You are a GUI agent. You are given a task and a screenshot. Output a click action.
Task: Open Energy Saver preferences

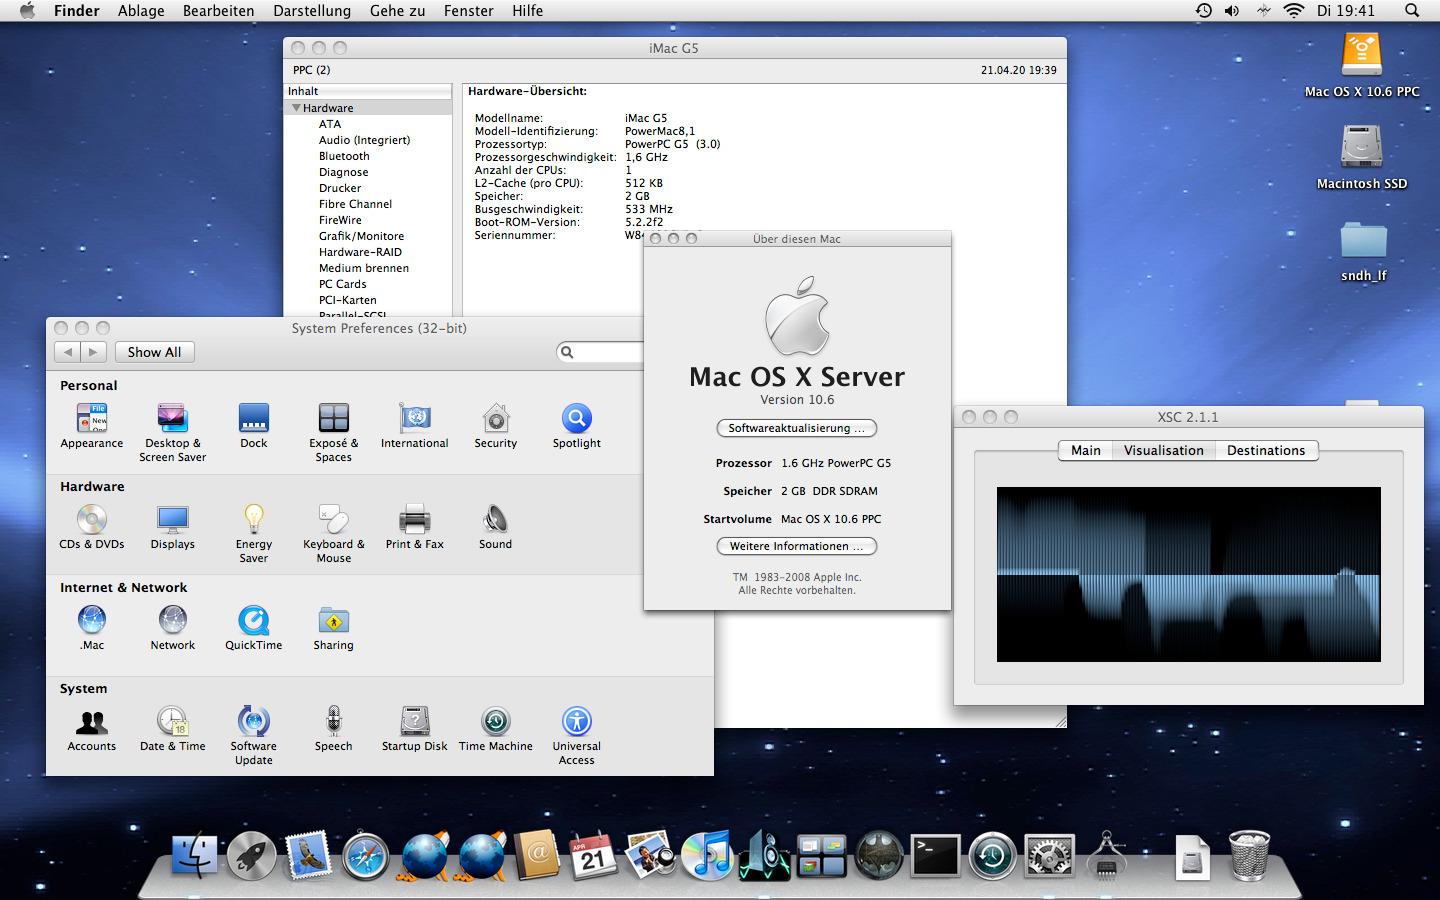(x=253, y=520)
